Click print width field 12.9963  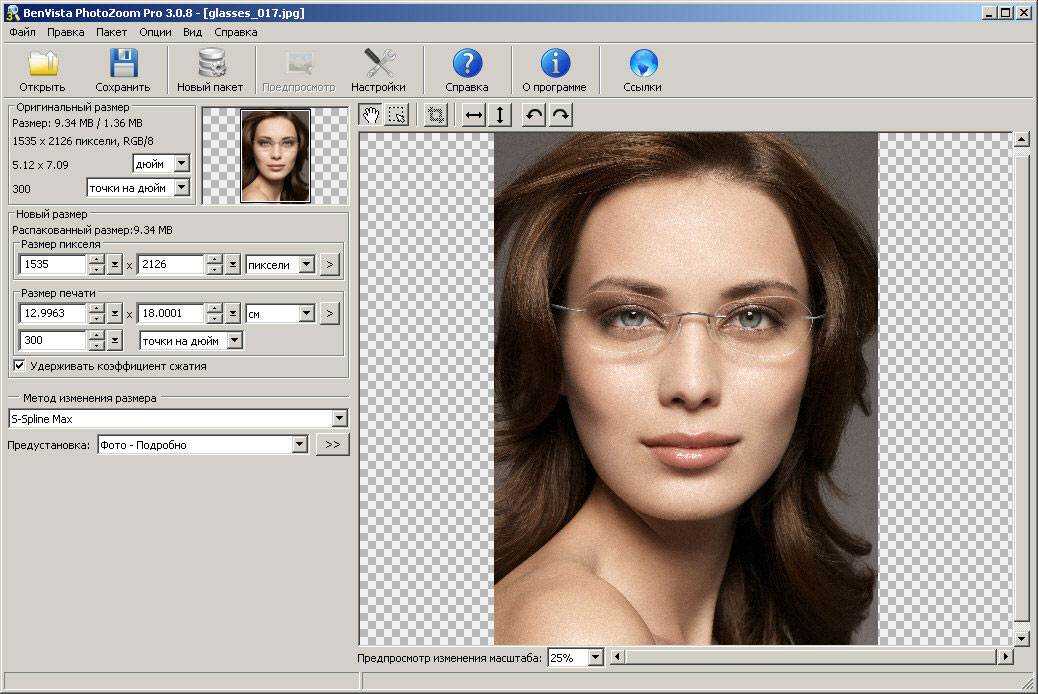tap(53, 313)
